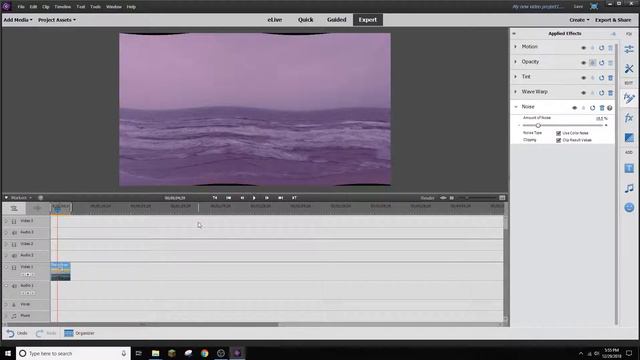This screenshot has height=360, width=640.
Task: Open the Effects fx icon
Action: [x=629, y=118]
